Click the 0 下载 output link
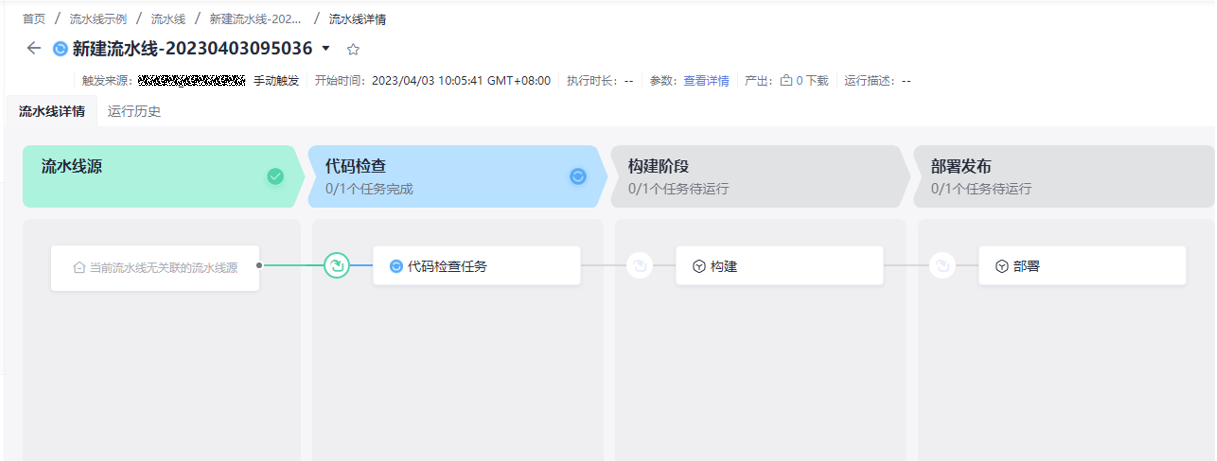This screenshot has height=461, width=1217. click(x=812, y=81)
